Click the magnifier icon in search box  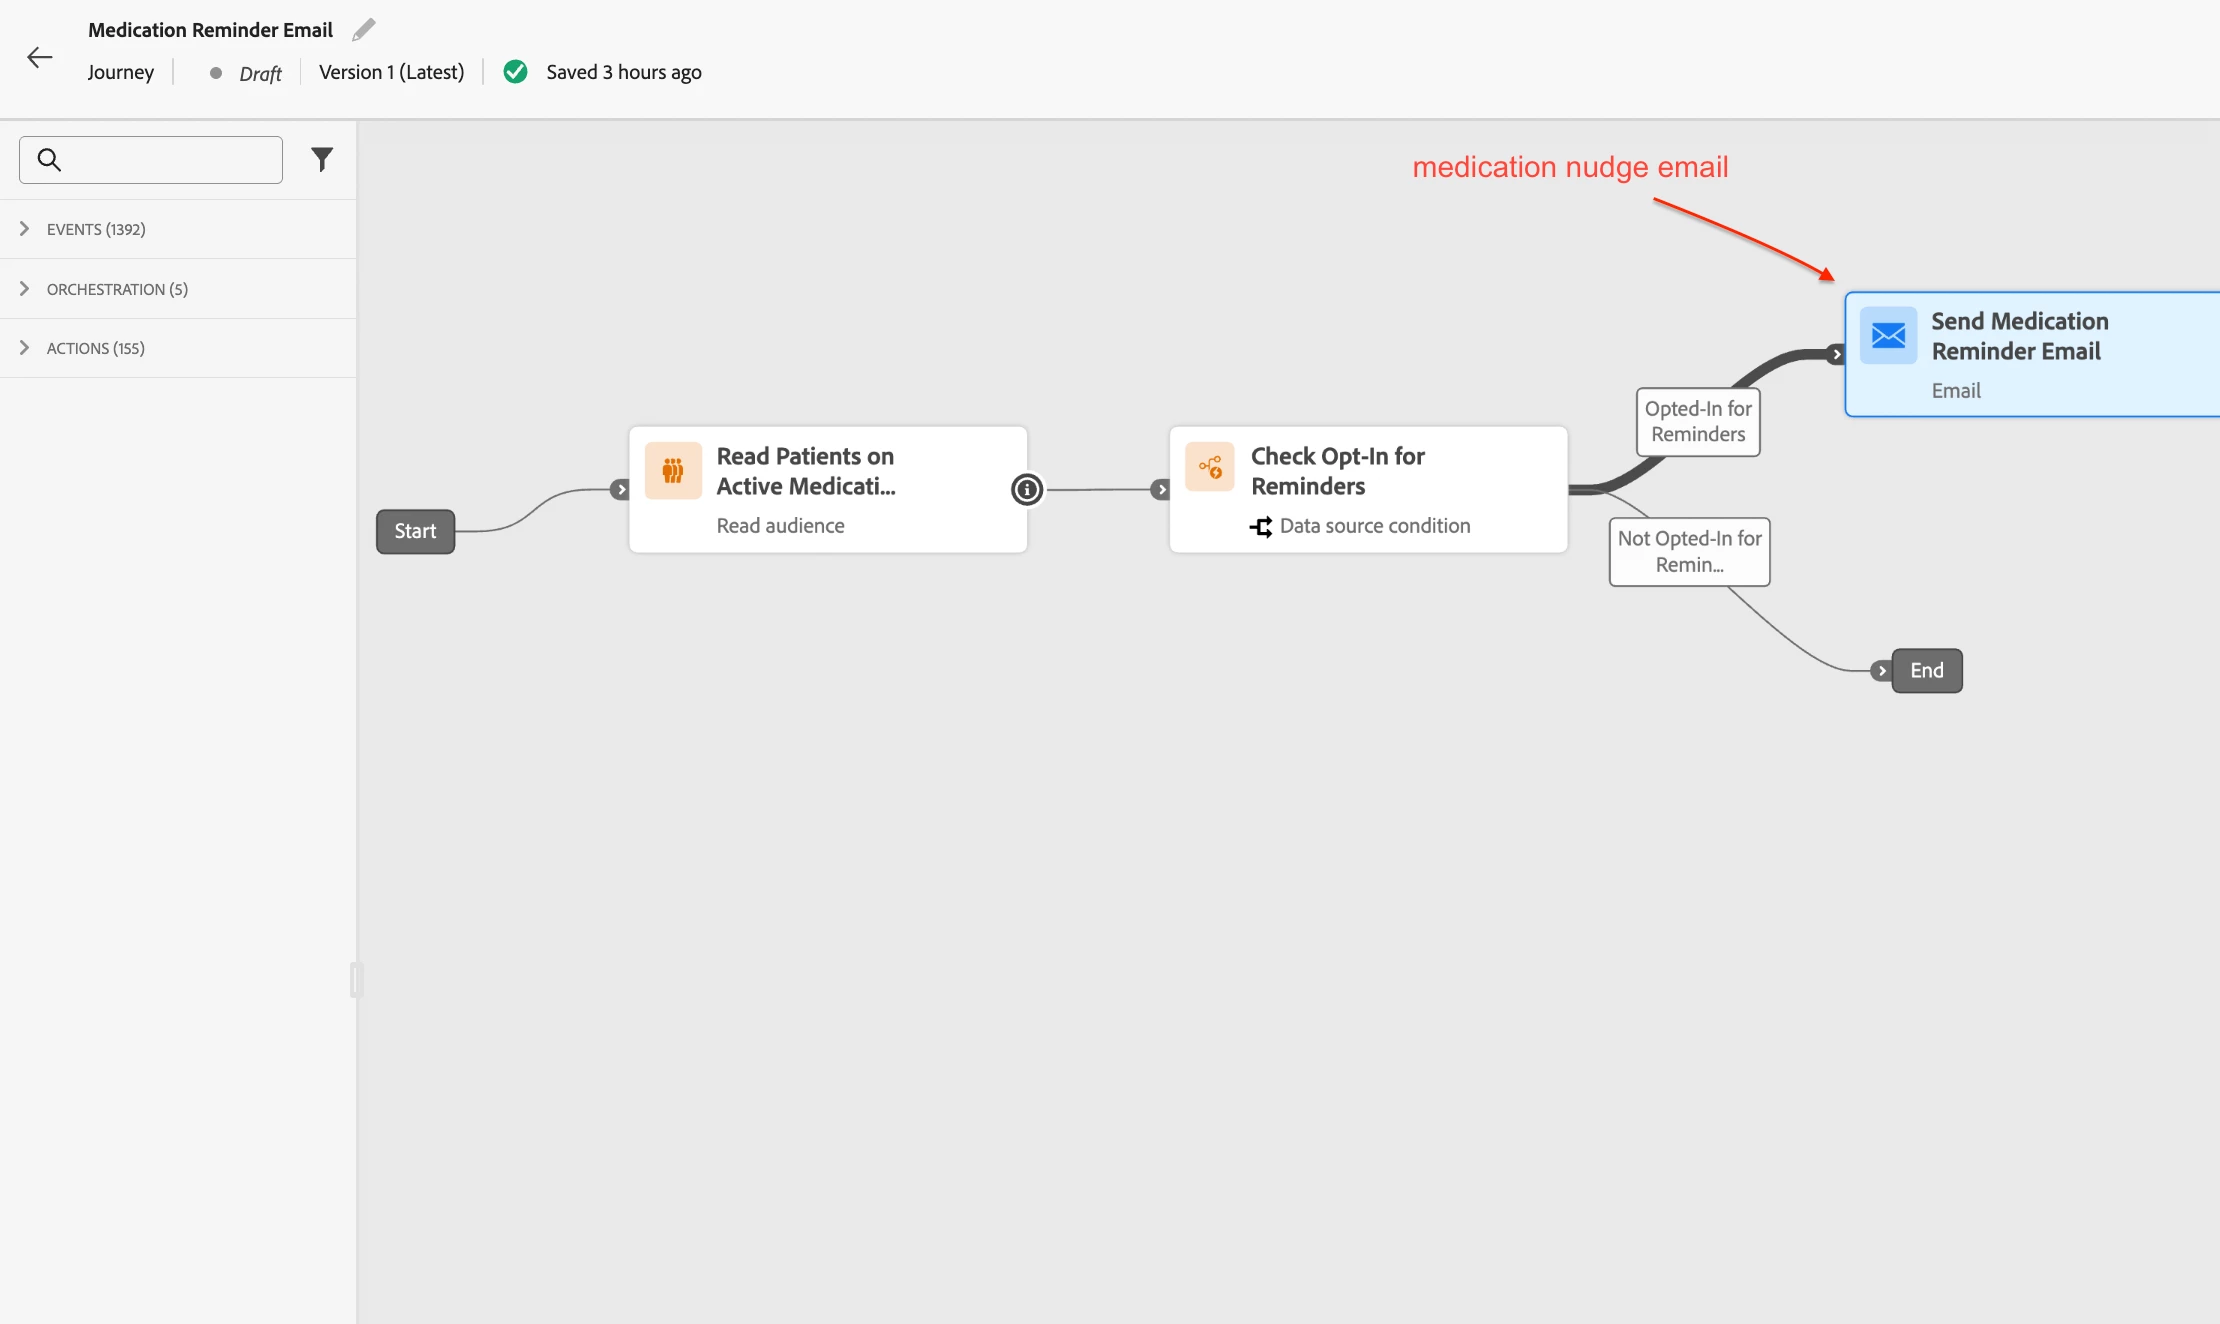(49, 160)
